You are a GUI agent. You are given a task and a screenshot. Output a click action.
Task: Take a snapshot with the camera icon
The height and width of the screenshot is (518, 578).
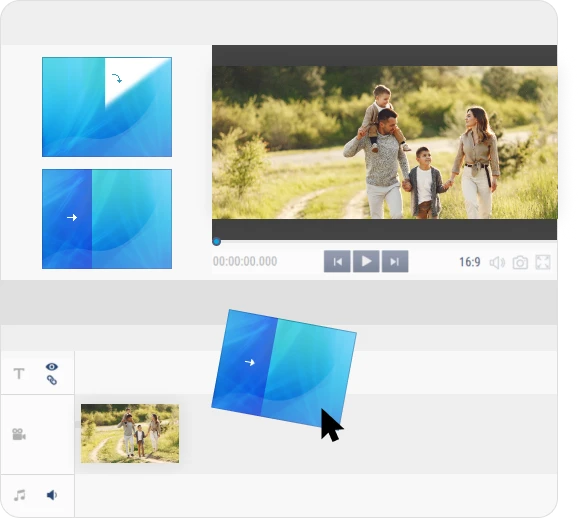pyautogui.click(x=520, y=263)
